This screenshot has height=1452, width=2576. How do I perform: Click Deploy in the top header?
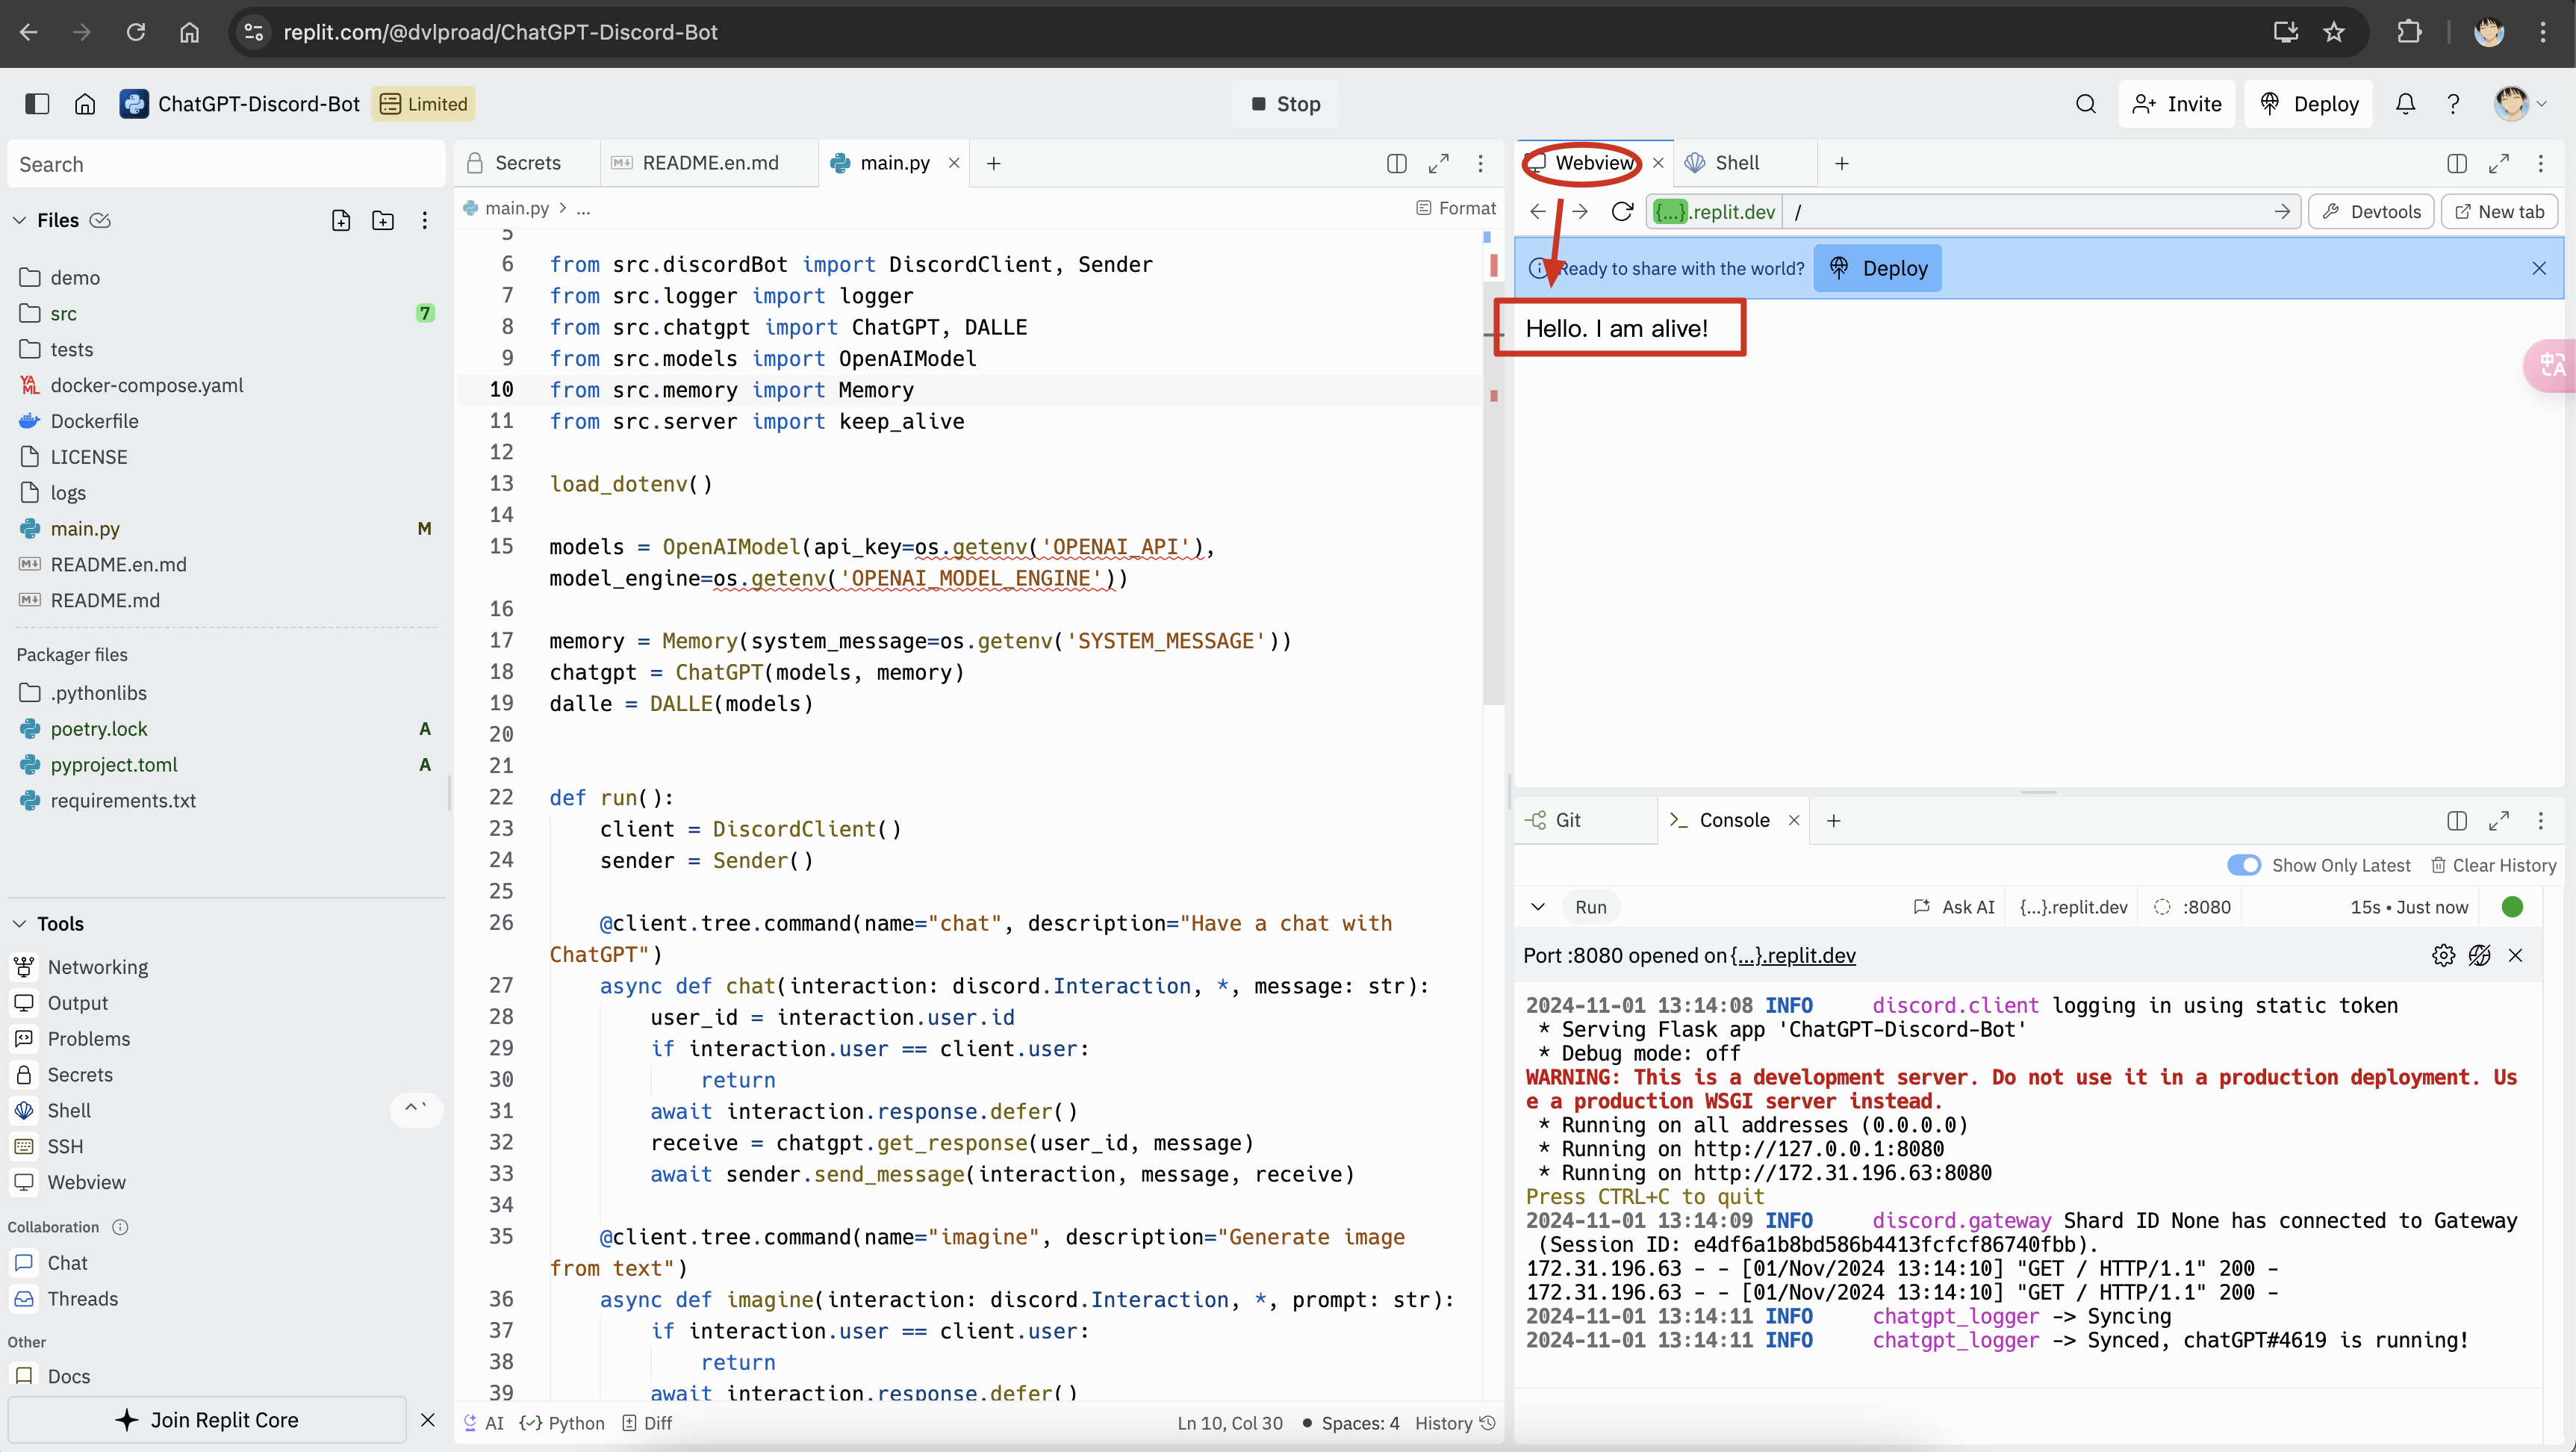(2308, 104)
